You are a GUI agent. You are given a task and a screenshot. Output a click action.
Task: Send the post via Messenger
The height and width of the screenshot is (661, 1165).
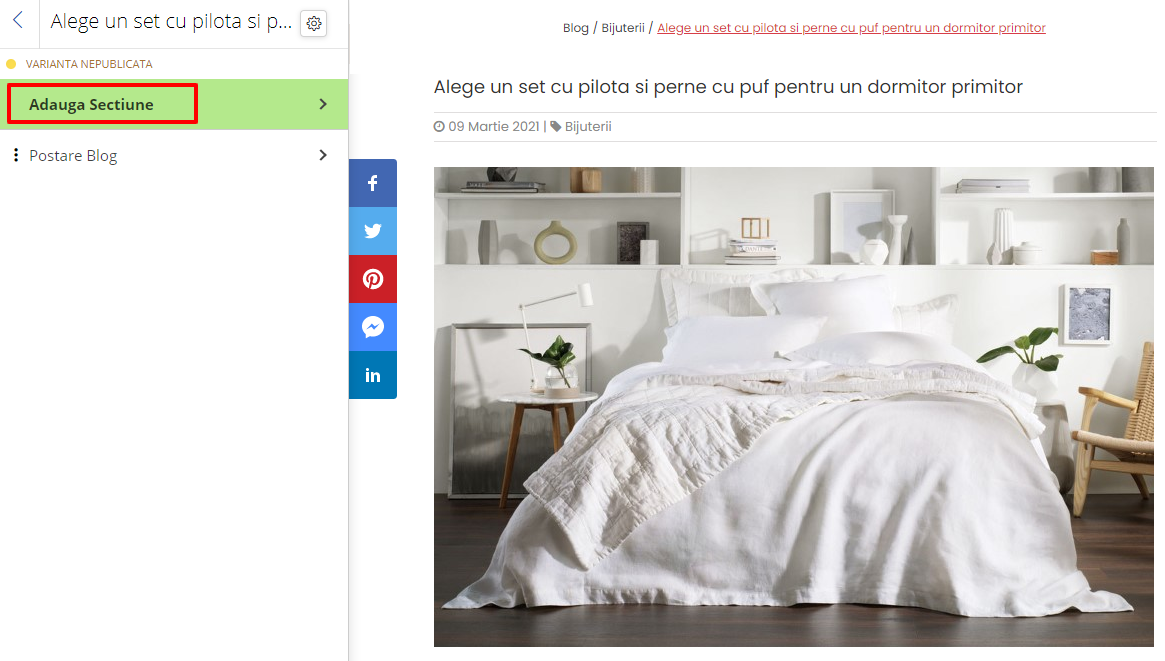point(373,327)
